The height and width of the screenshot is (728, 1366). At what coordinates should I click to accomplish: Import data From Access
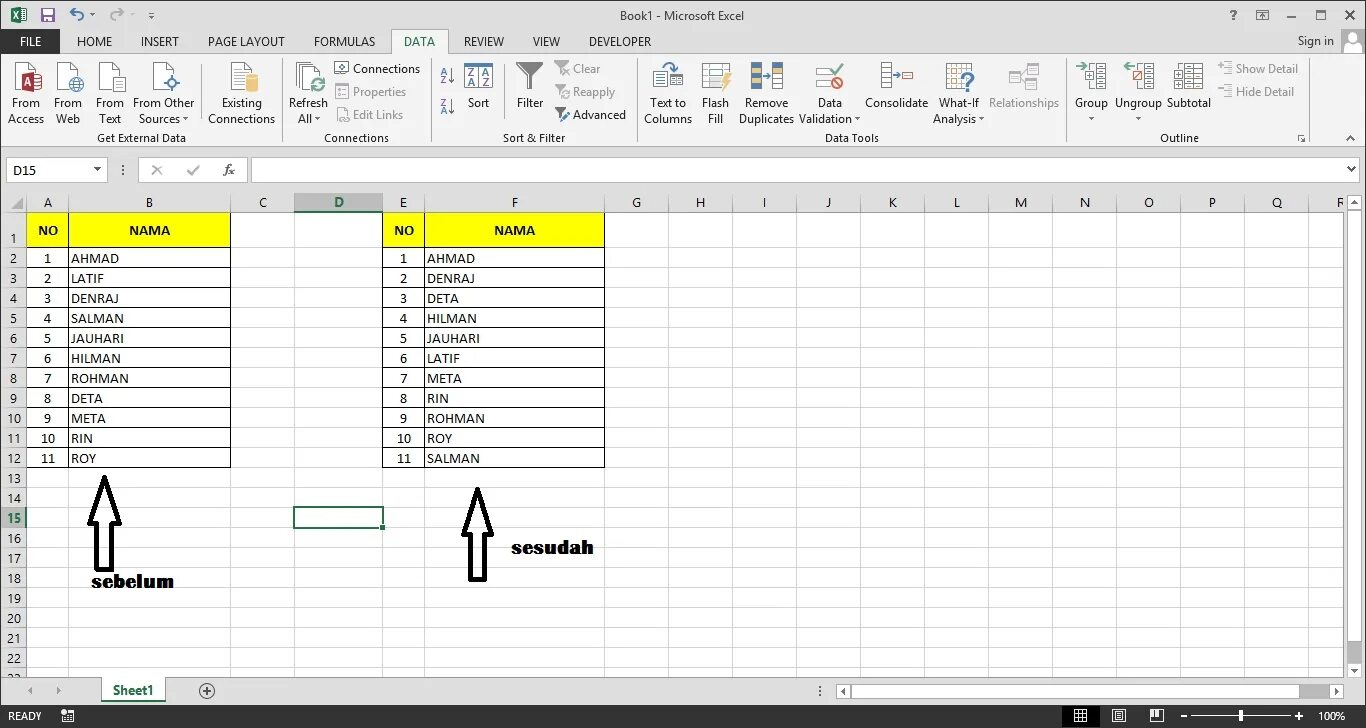[x=26, y=93]
